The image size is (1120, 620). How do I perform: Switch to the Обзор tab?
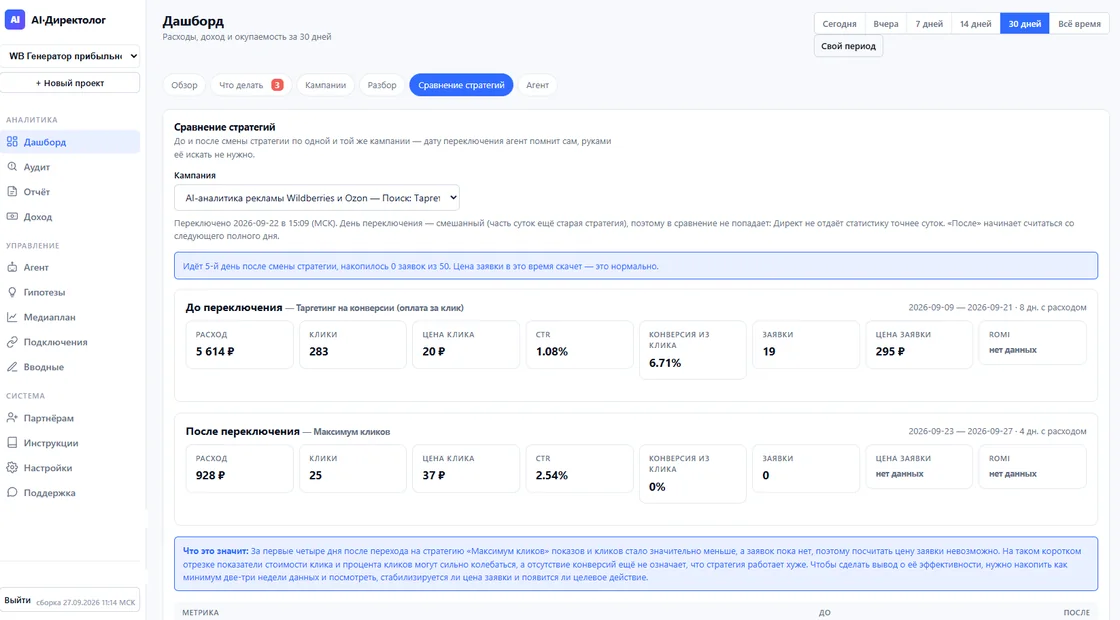tap(184, 85)
